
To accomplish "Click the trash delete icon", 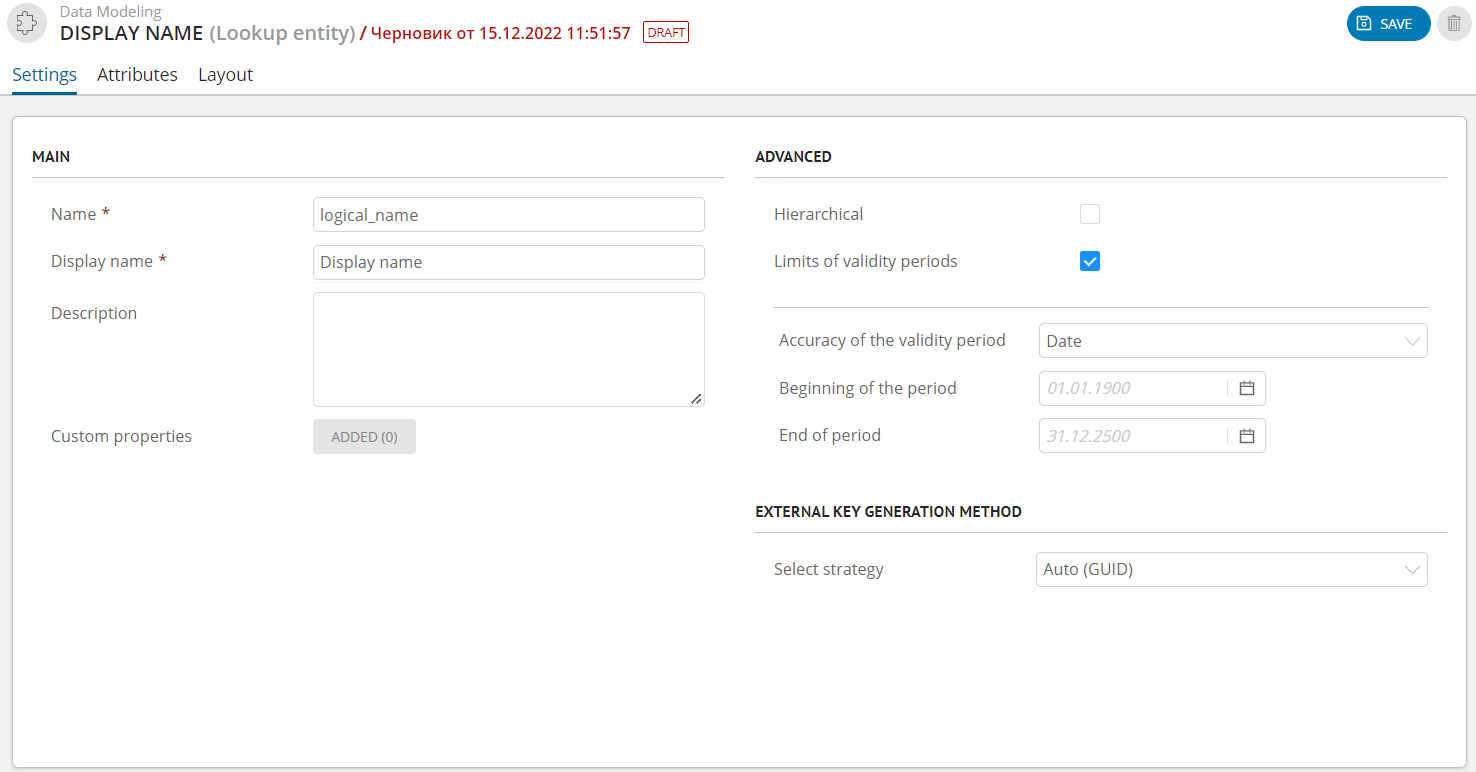I will coord(1454,24).
